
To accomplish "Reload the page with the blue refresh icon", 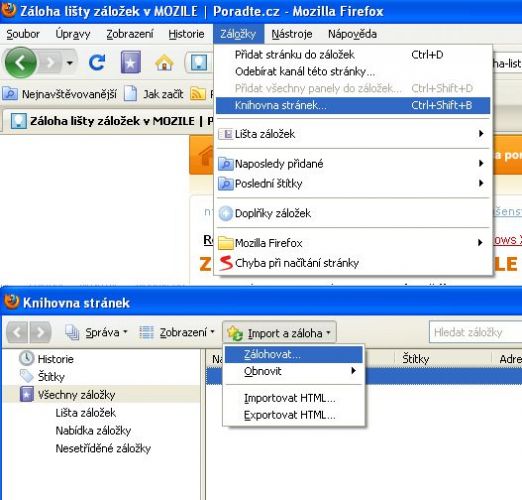I will [97, 62].
